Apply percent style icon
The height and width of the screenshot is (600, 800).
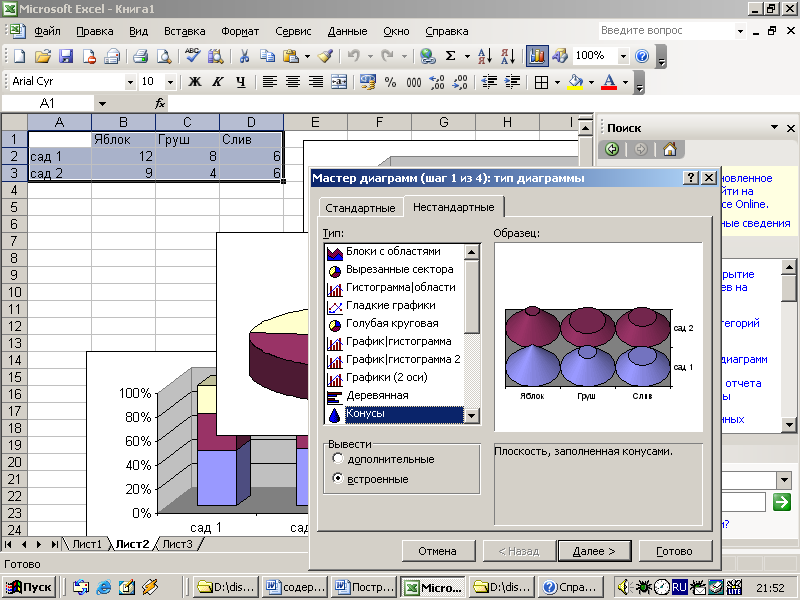390,82
